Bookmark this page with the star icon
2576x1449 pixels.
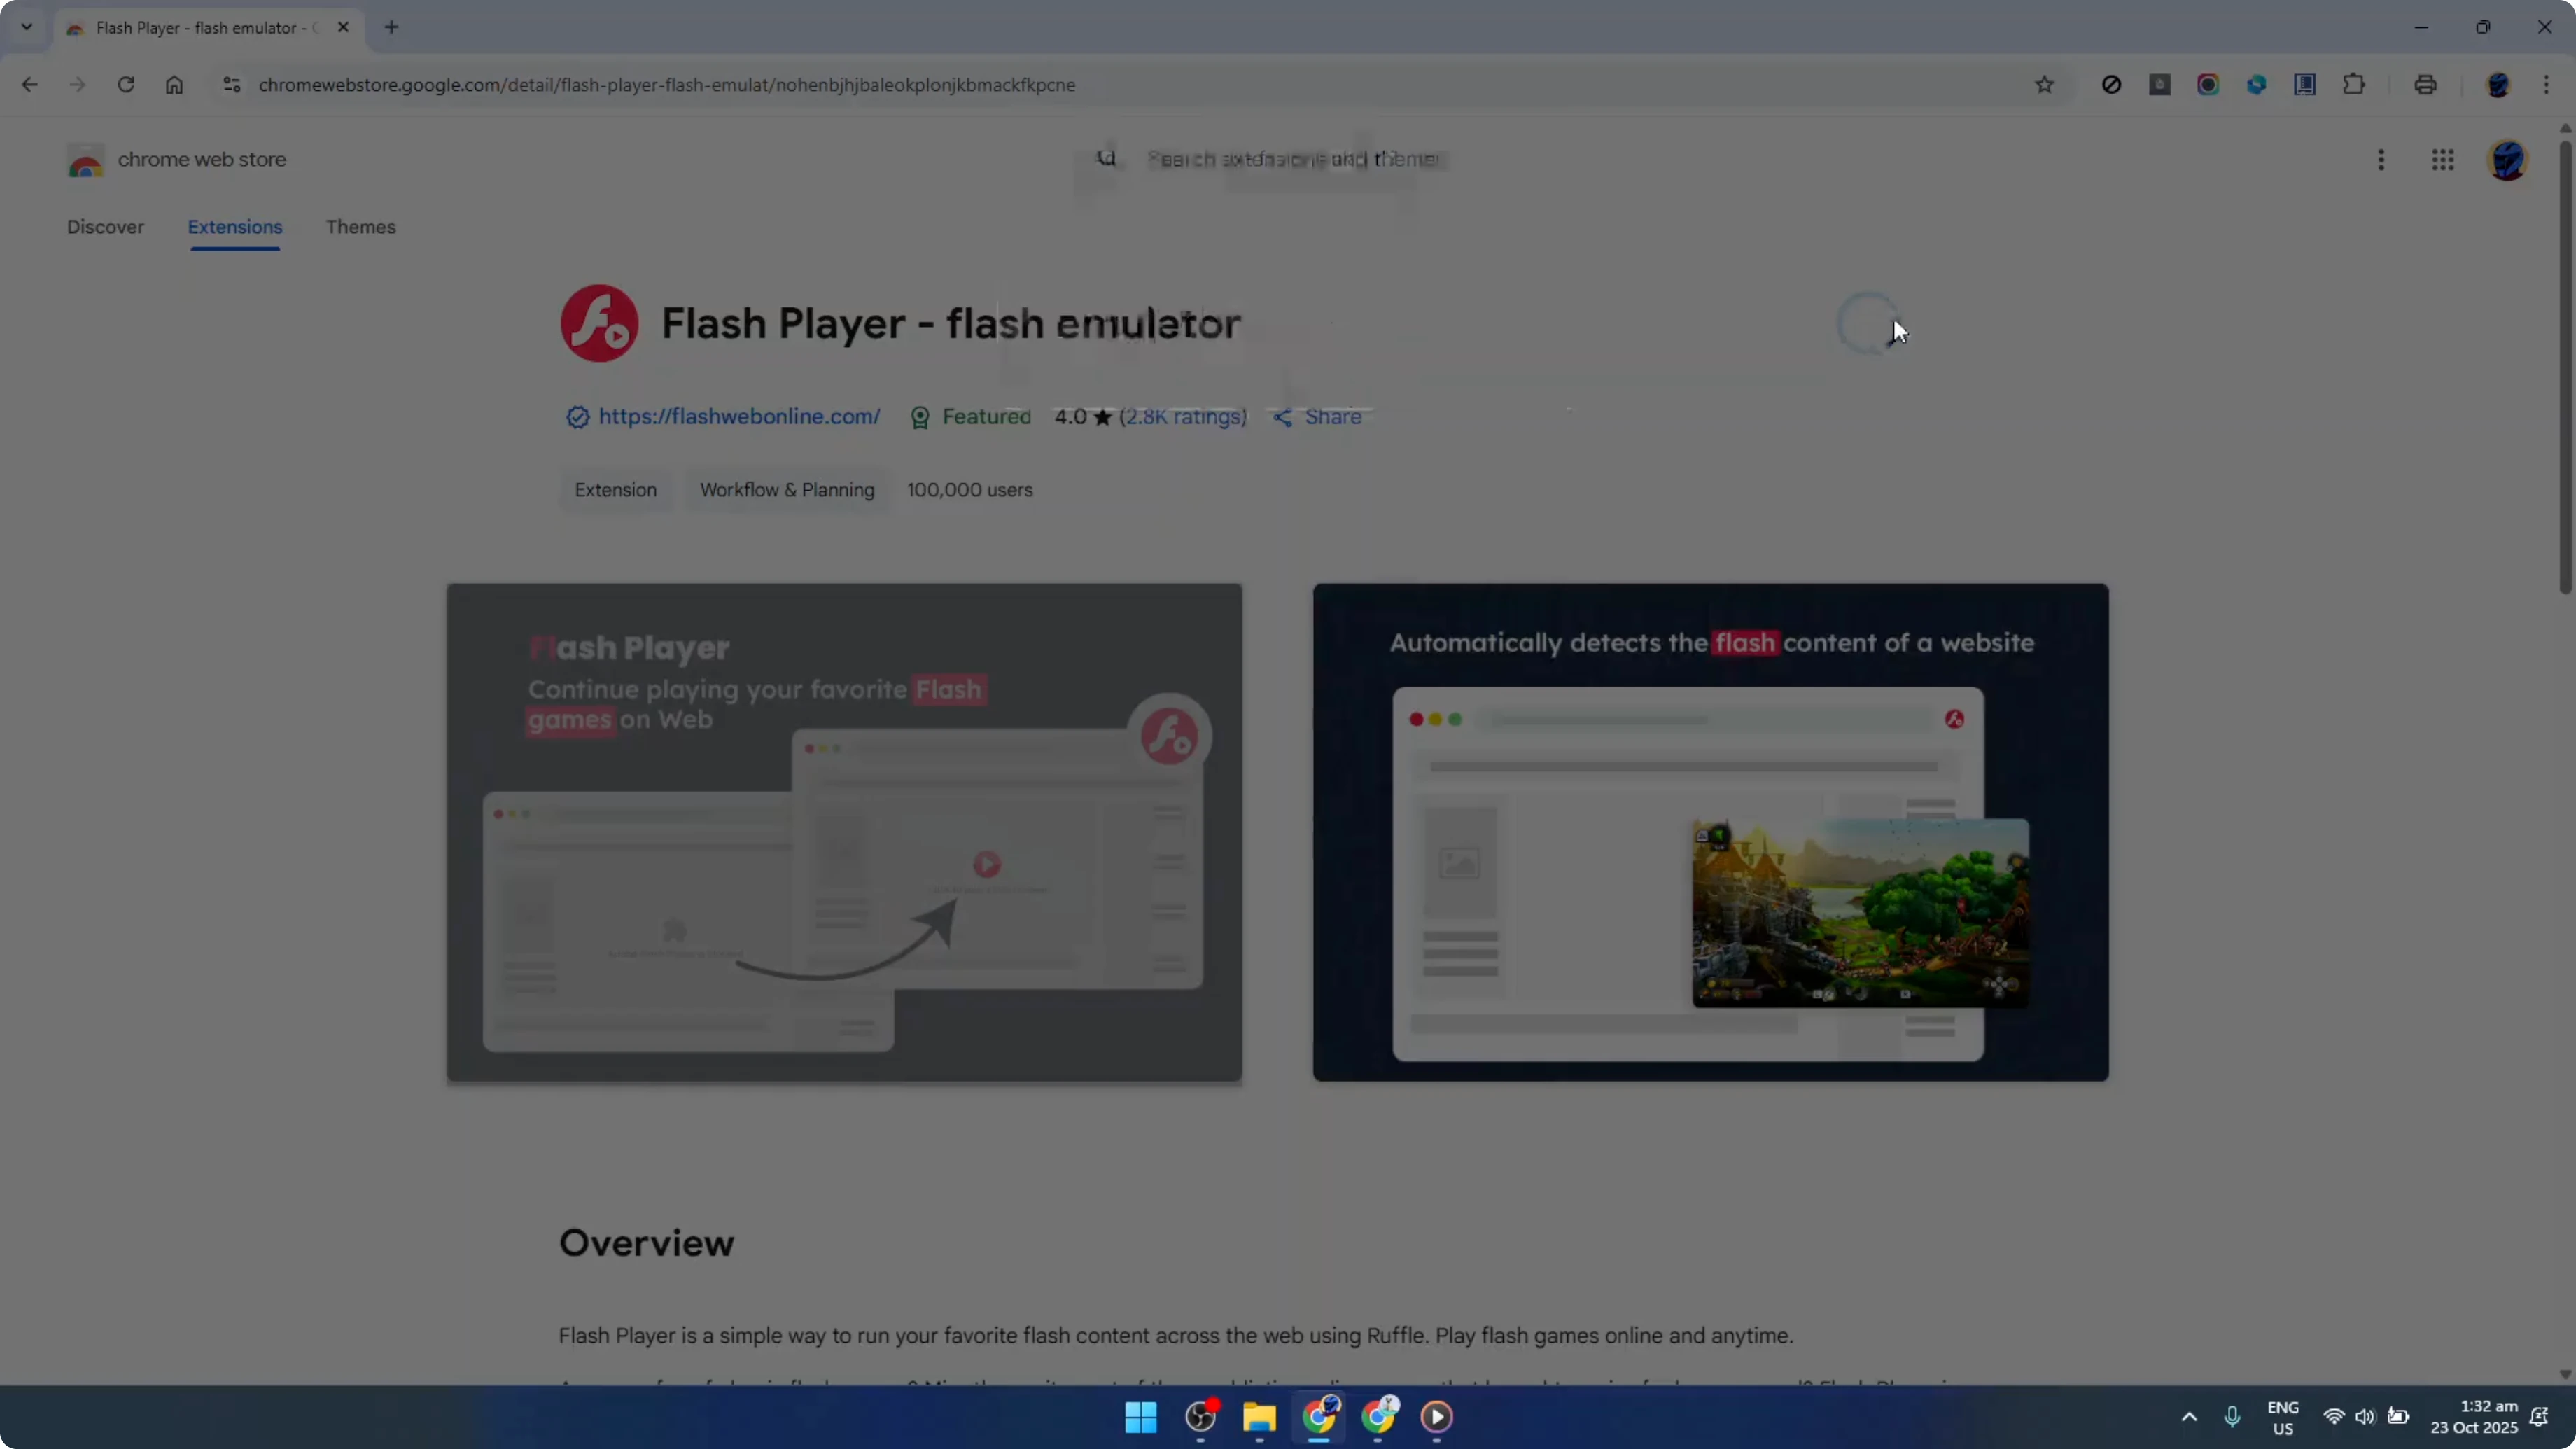pyautogui.click(x=2045, y=84)
